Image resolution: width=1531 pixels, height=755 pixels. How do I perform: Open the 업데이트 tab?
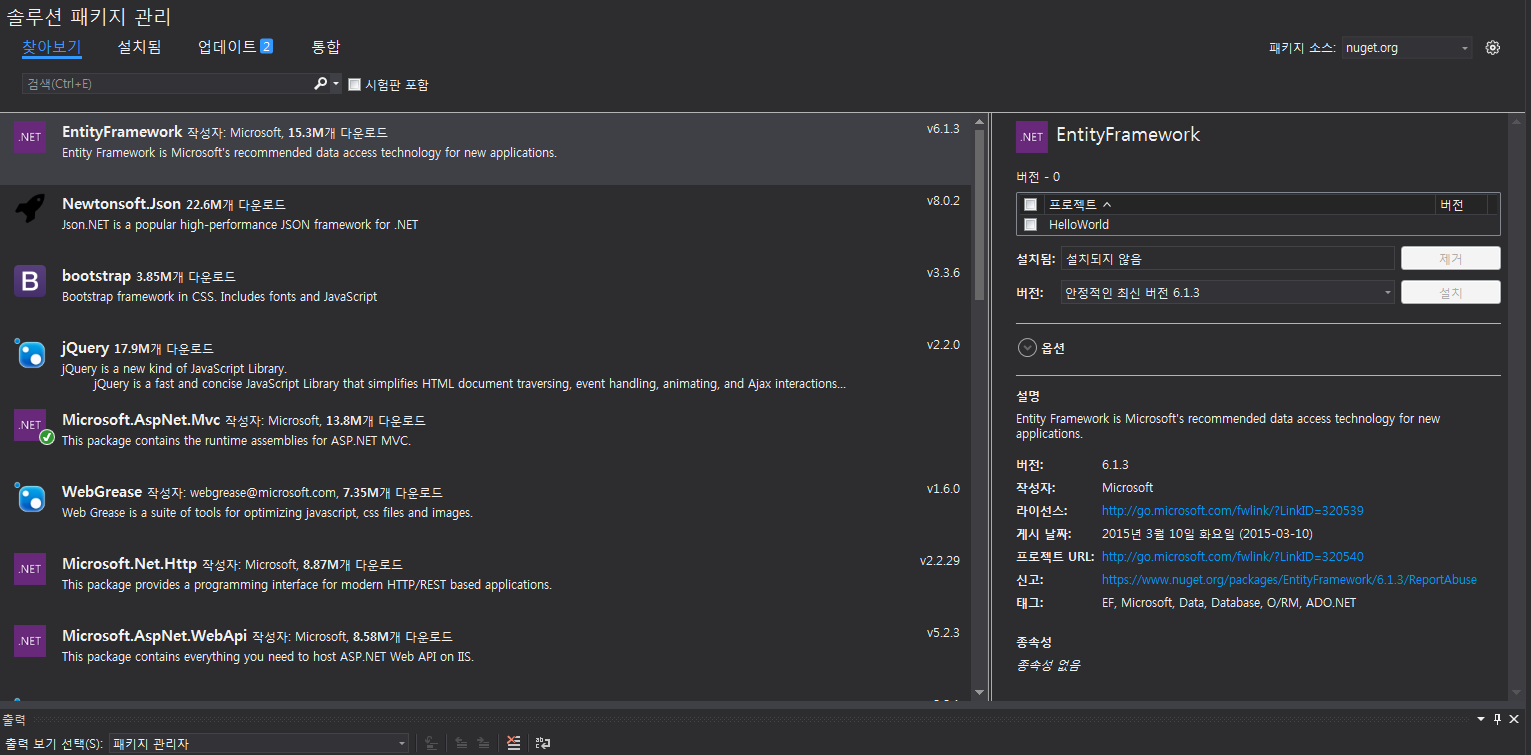pos(226,47)
